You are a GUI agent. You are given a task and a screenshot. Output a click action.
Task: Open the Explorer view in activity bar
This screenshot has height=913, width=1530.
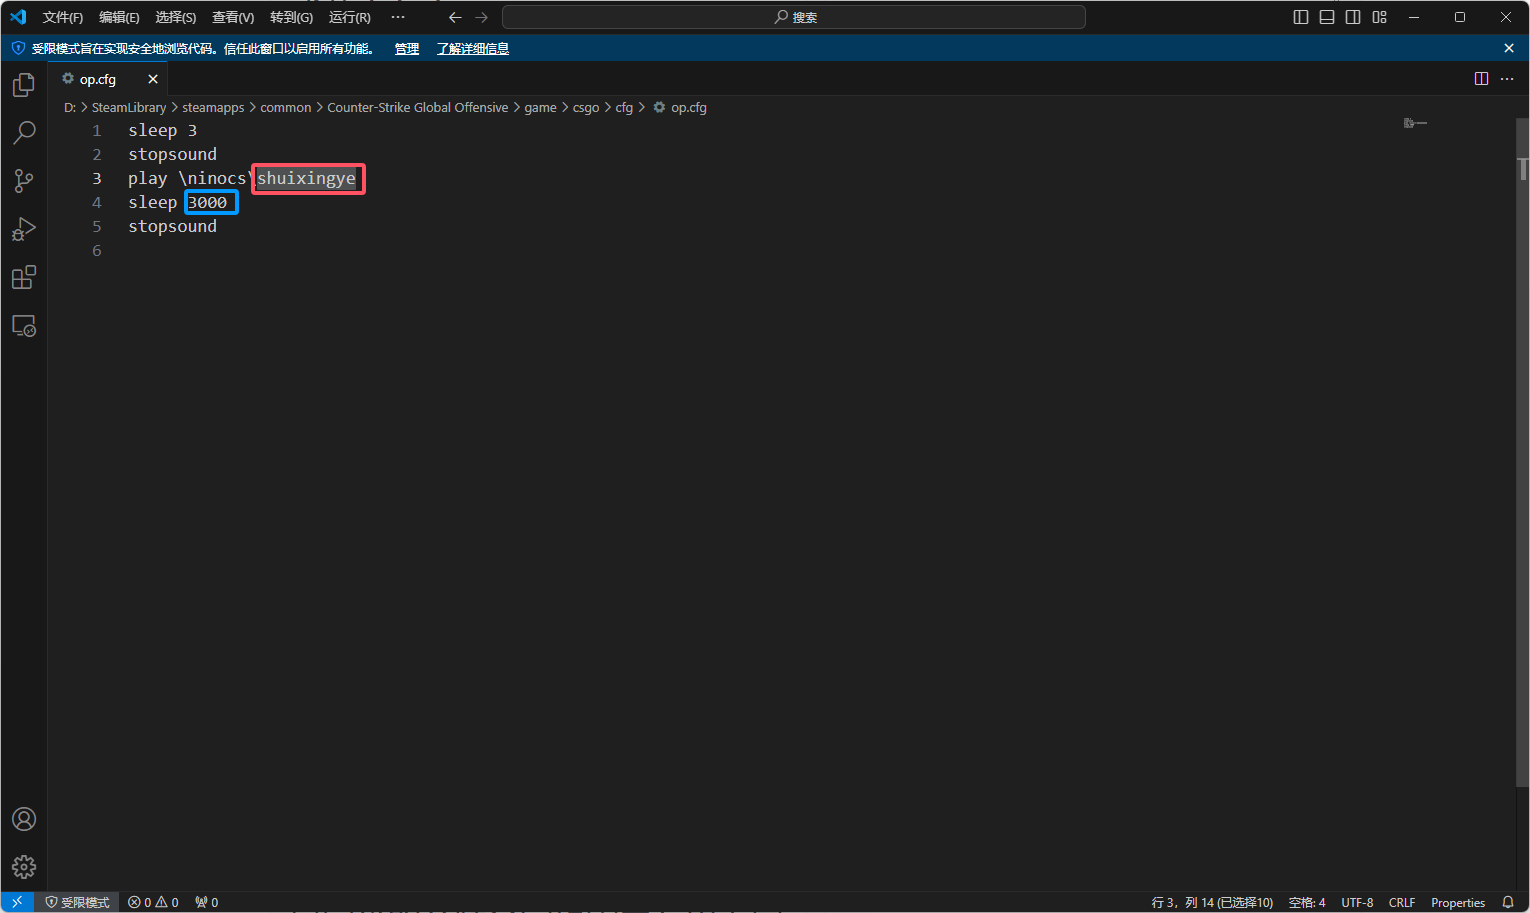tap(24, 85)
